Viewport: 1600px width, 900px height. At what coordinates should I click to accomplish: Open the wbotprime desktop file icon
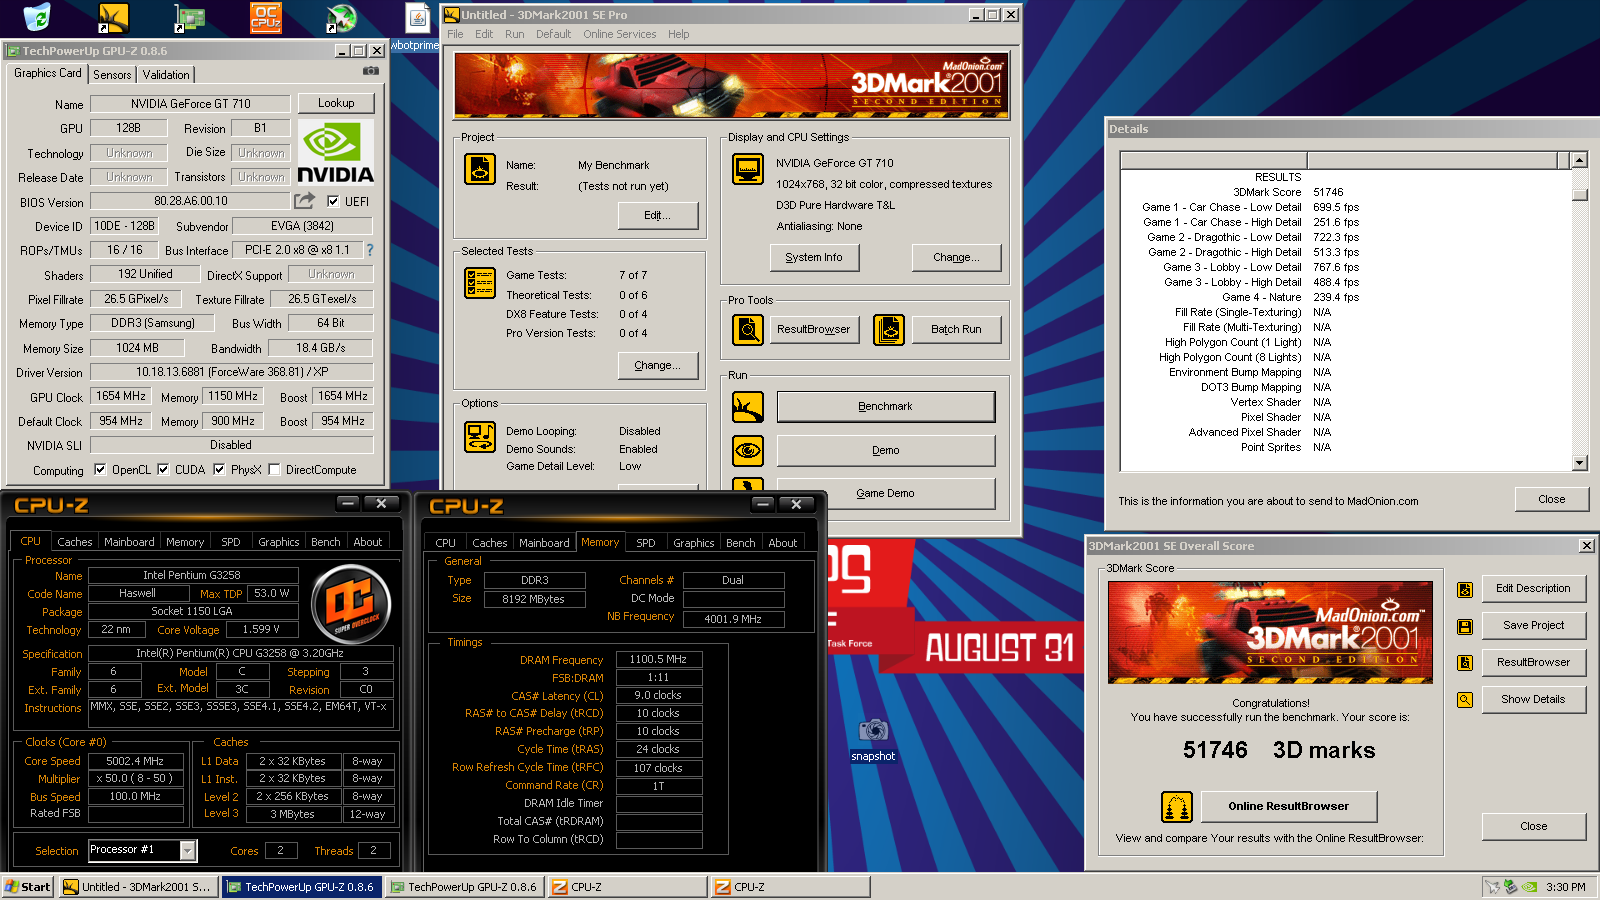click(x=416, y=26)
